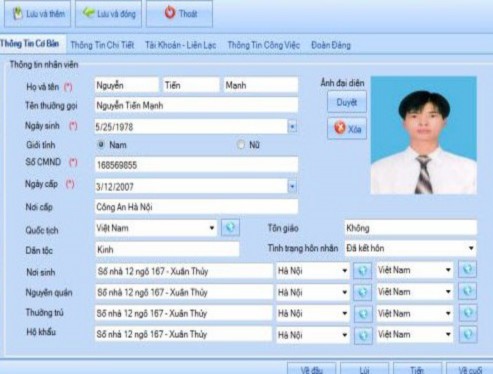This screenshot has height=374, width=493.
Task: Click the employee avatar photo
Action: click(424, 135)
